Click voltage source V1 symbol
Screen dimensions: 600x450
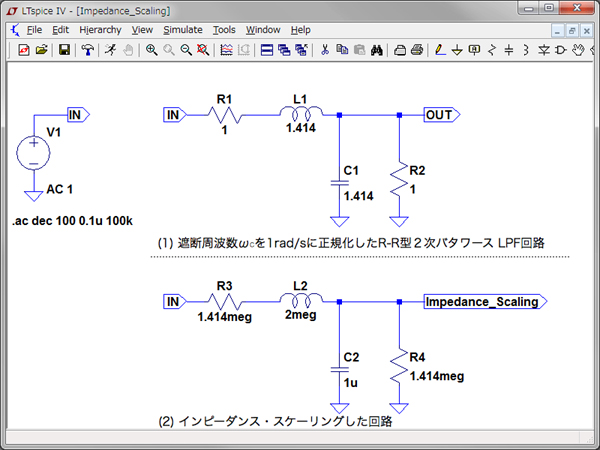[x=33, y=152]
